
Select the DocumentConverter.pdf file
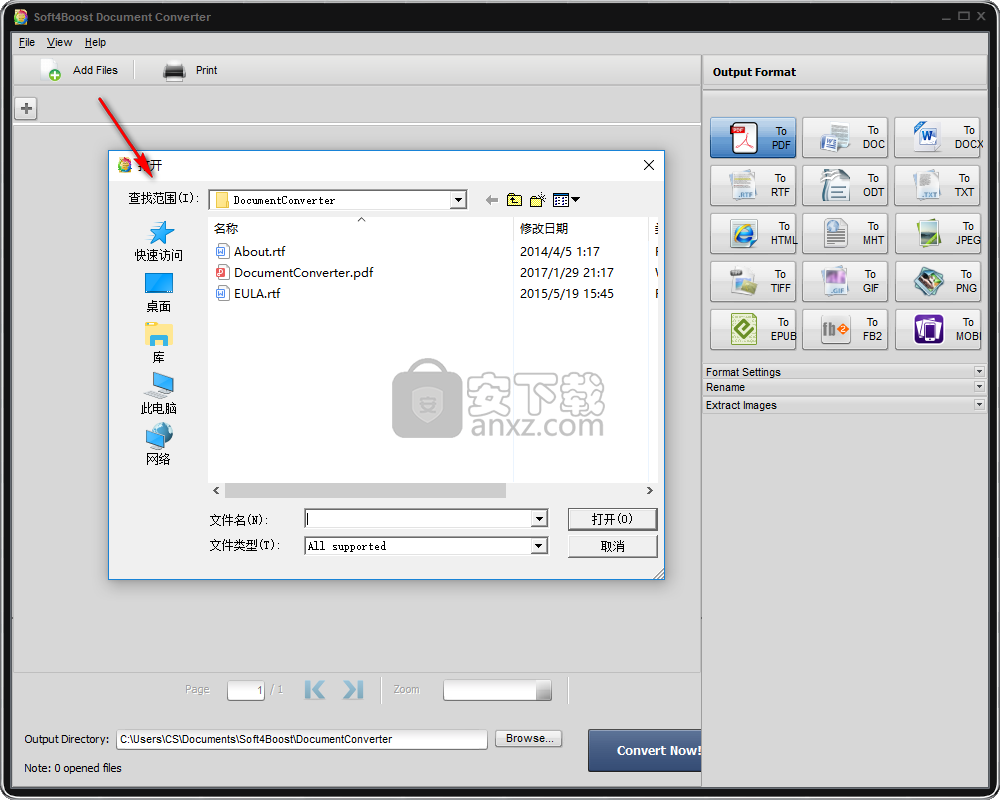295,272
